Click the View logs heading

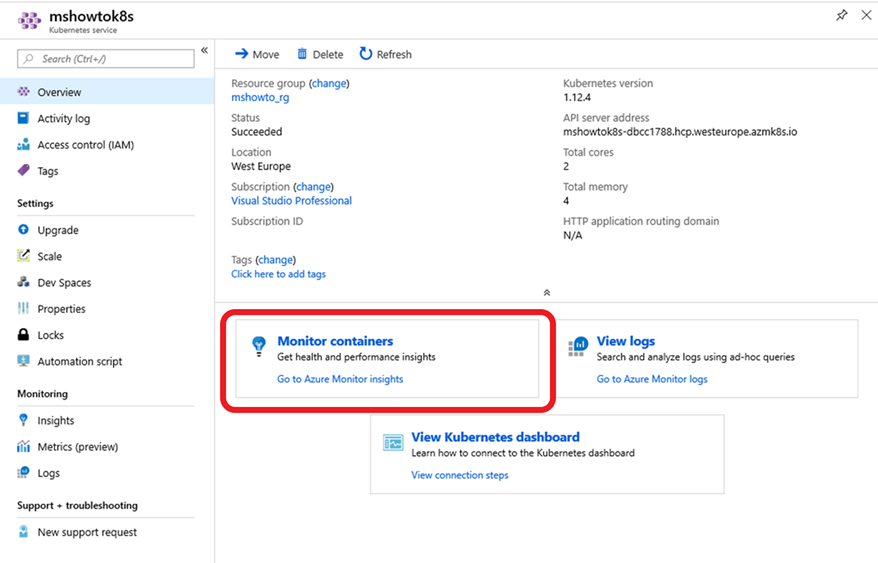[x=625, y=341]
